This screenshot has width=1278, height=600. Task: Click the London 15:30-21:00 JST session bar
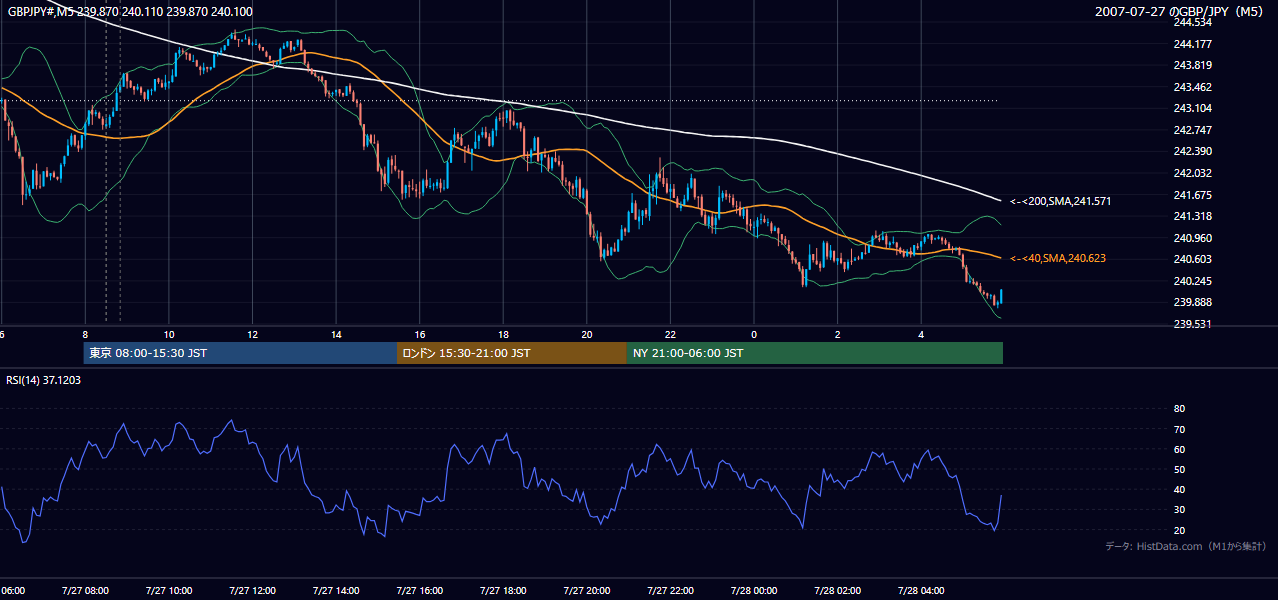pyautogui.click(x=512, y=353)
